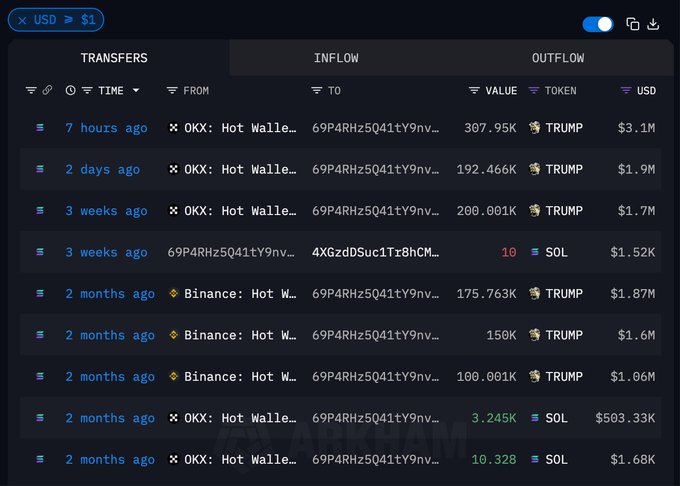680x486 pixels.
Task: Click the download icon
Action: 653,24
